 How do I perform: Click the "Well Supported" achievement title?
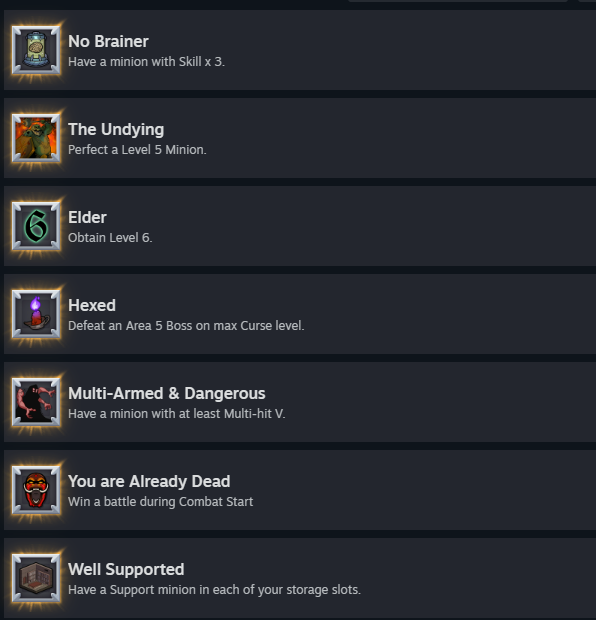tap(126, 570)
